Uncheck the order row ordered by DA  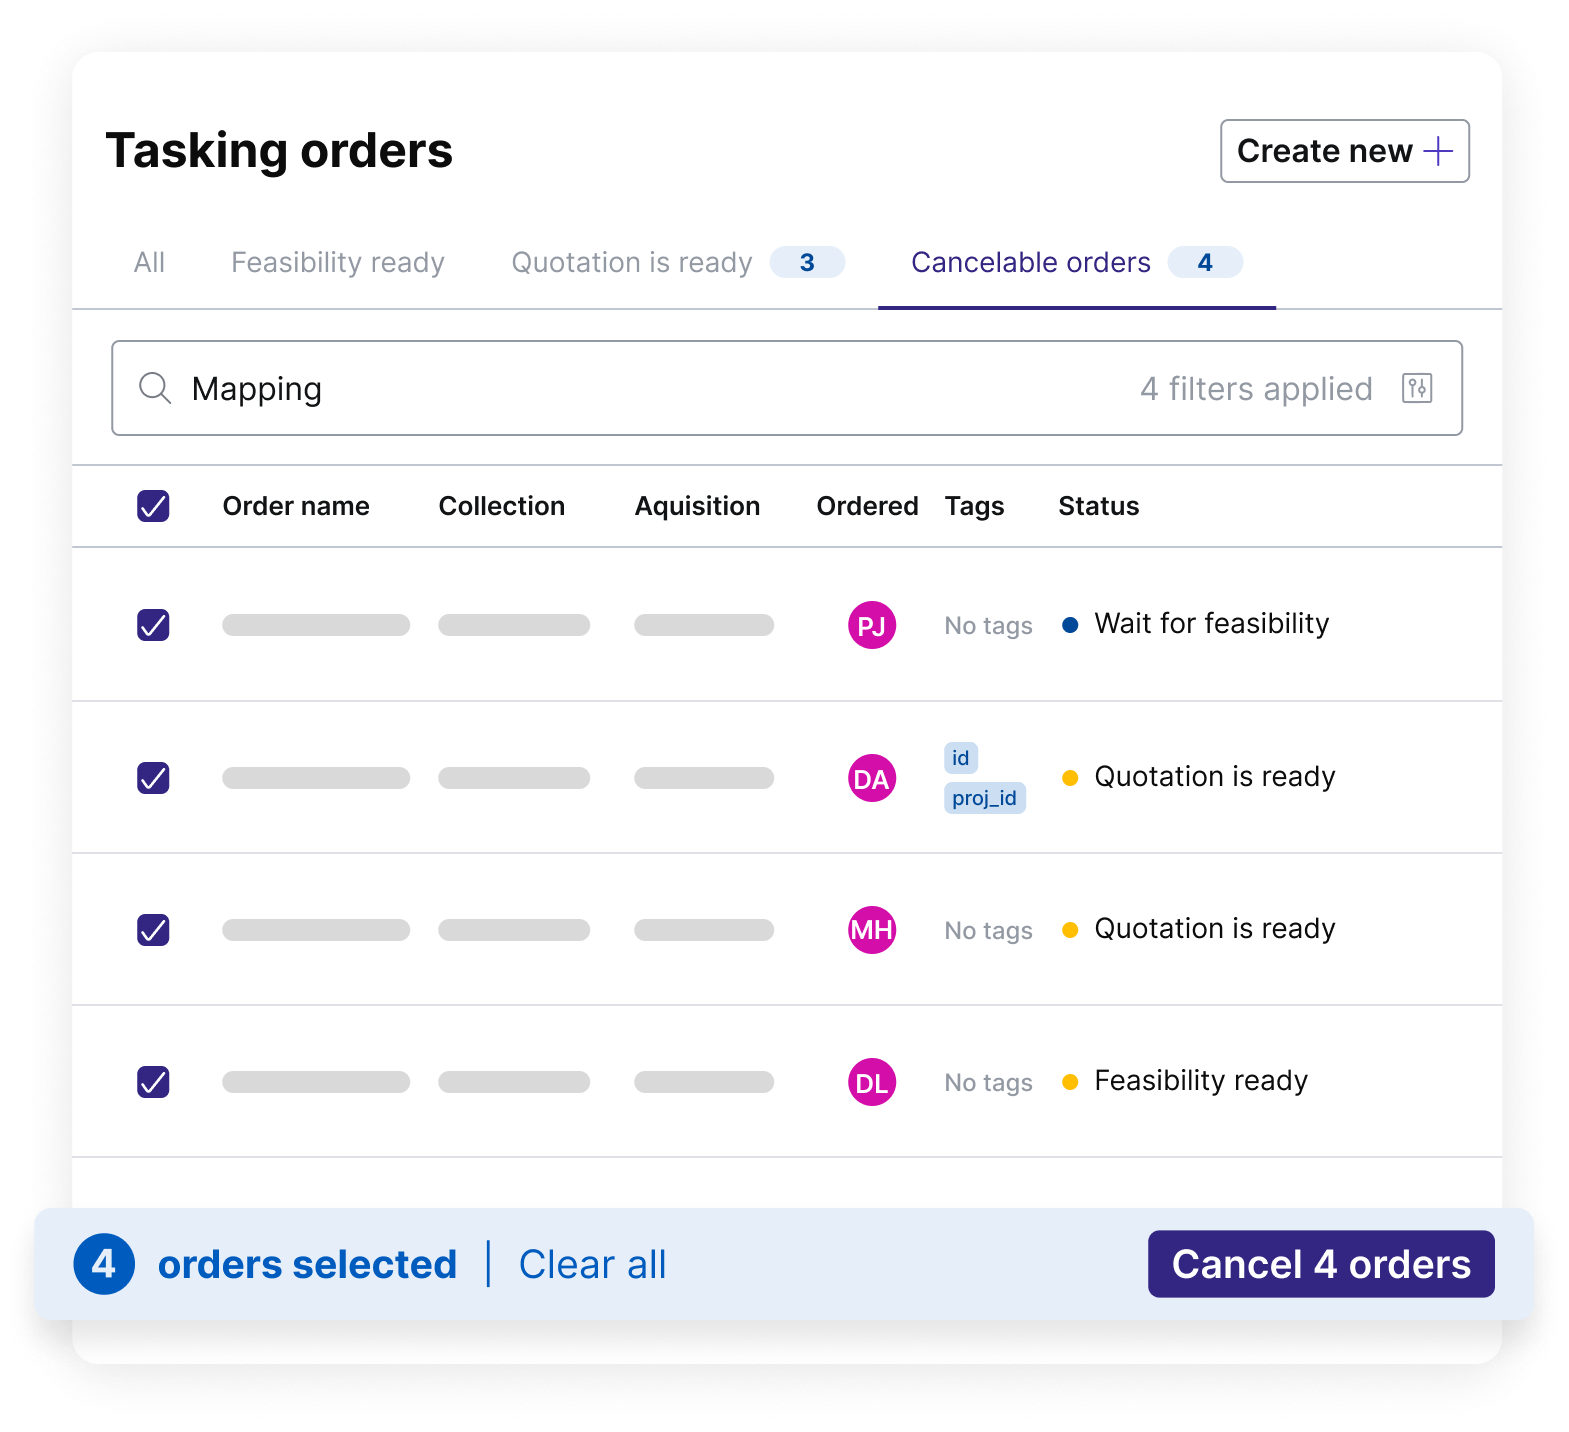(153, 777)
